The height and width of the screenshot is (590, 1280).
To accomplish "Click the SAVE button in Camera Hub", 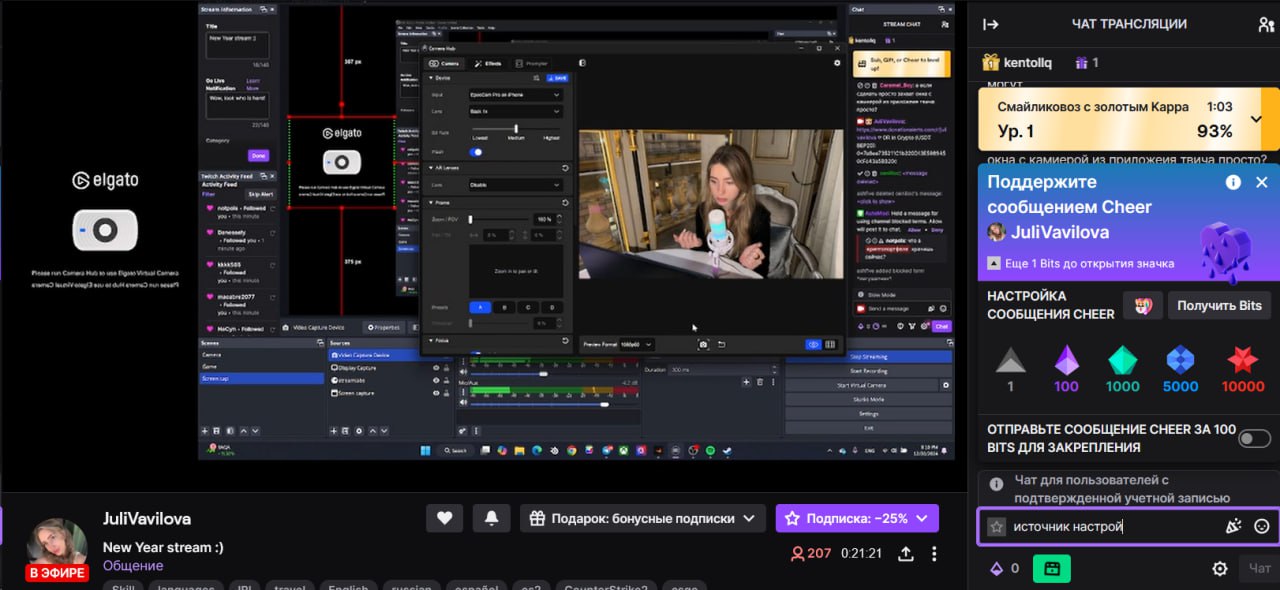I will click(x=558, y=77).
